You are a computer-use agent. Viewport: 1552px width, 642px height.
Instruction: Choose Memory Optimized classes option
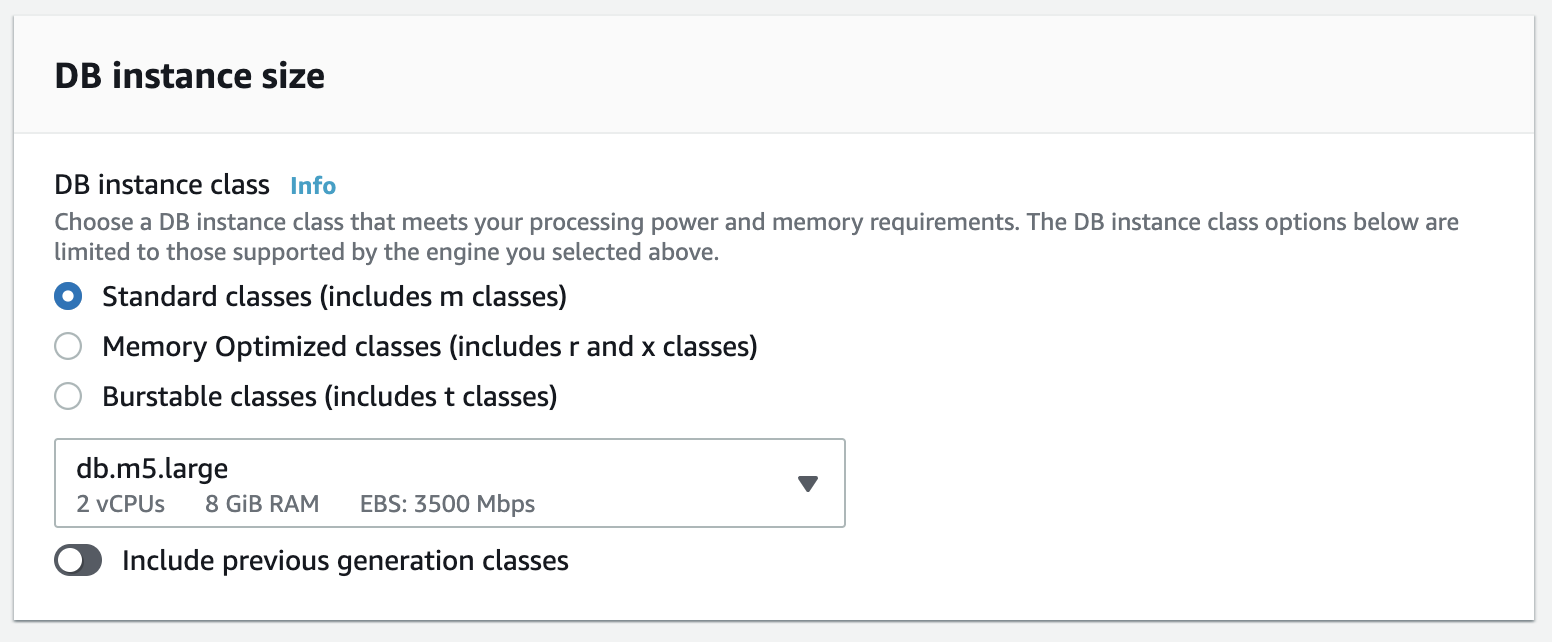pos(67,346)
